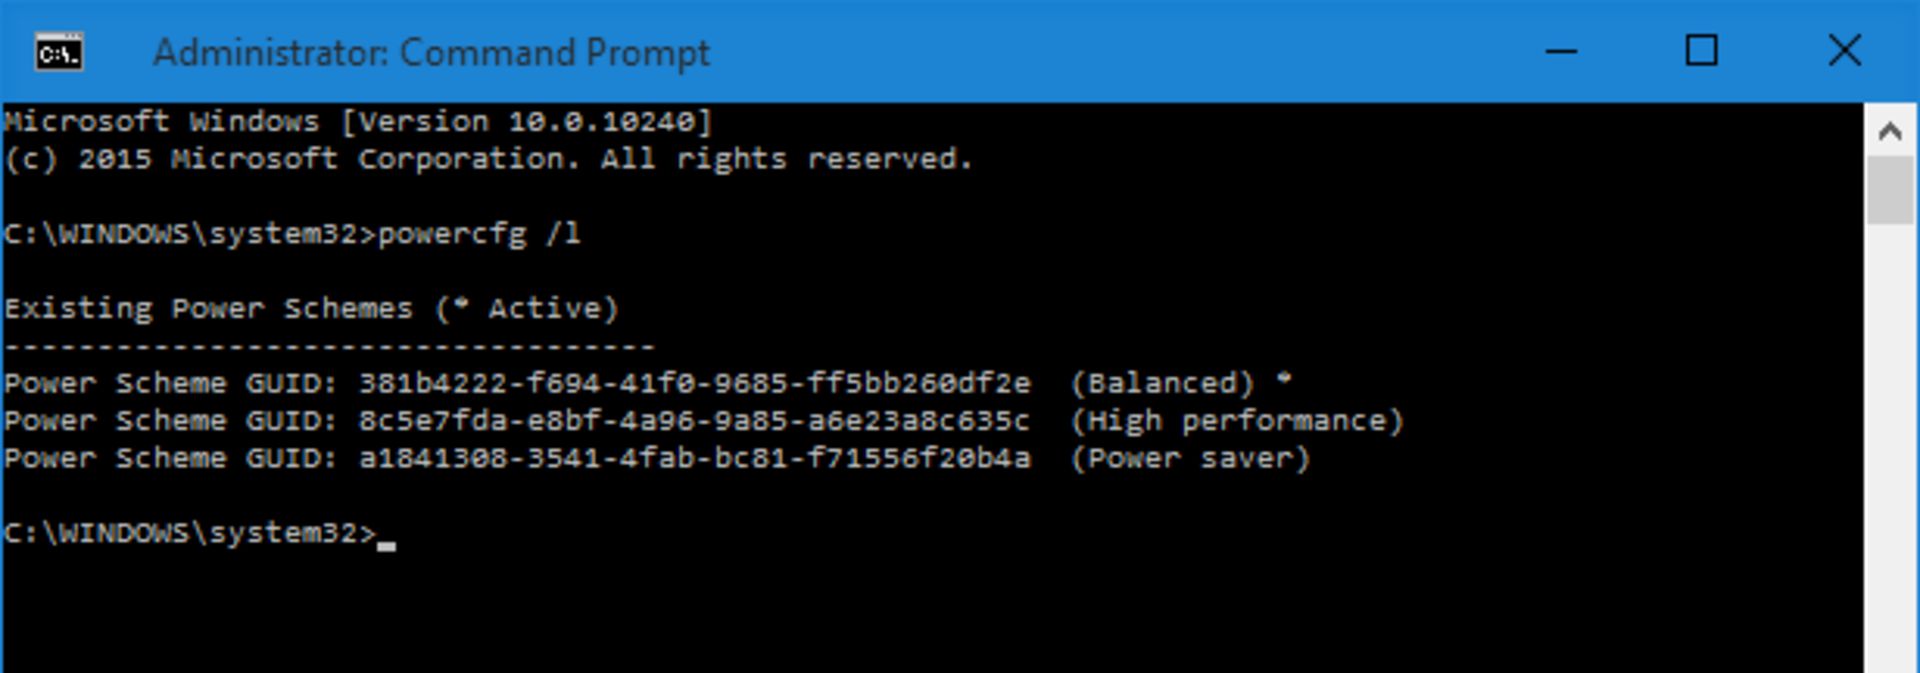Maximize the Command Prompt window
The width and height of the screenshot is (1920, 673).
pyautogui.click(x=1701, y=51)
